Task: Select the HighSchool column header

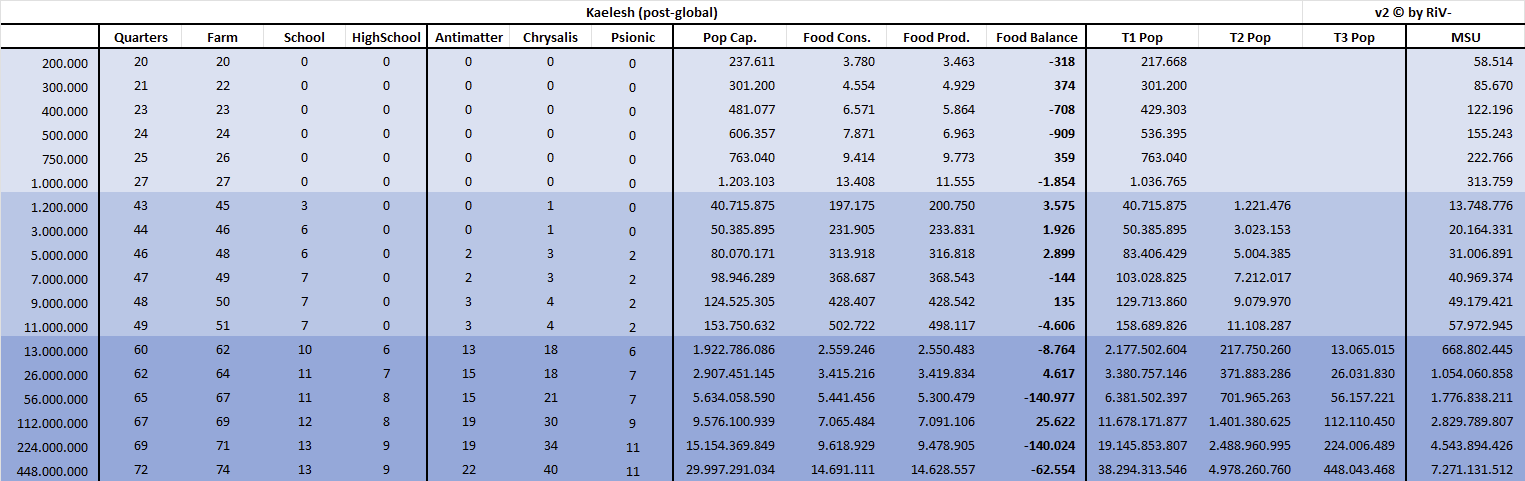Action: pos(386,38)
